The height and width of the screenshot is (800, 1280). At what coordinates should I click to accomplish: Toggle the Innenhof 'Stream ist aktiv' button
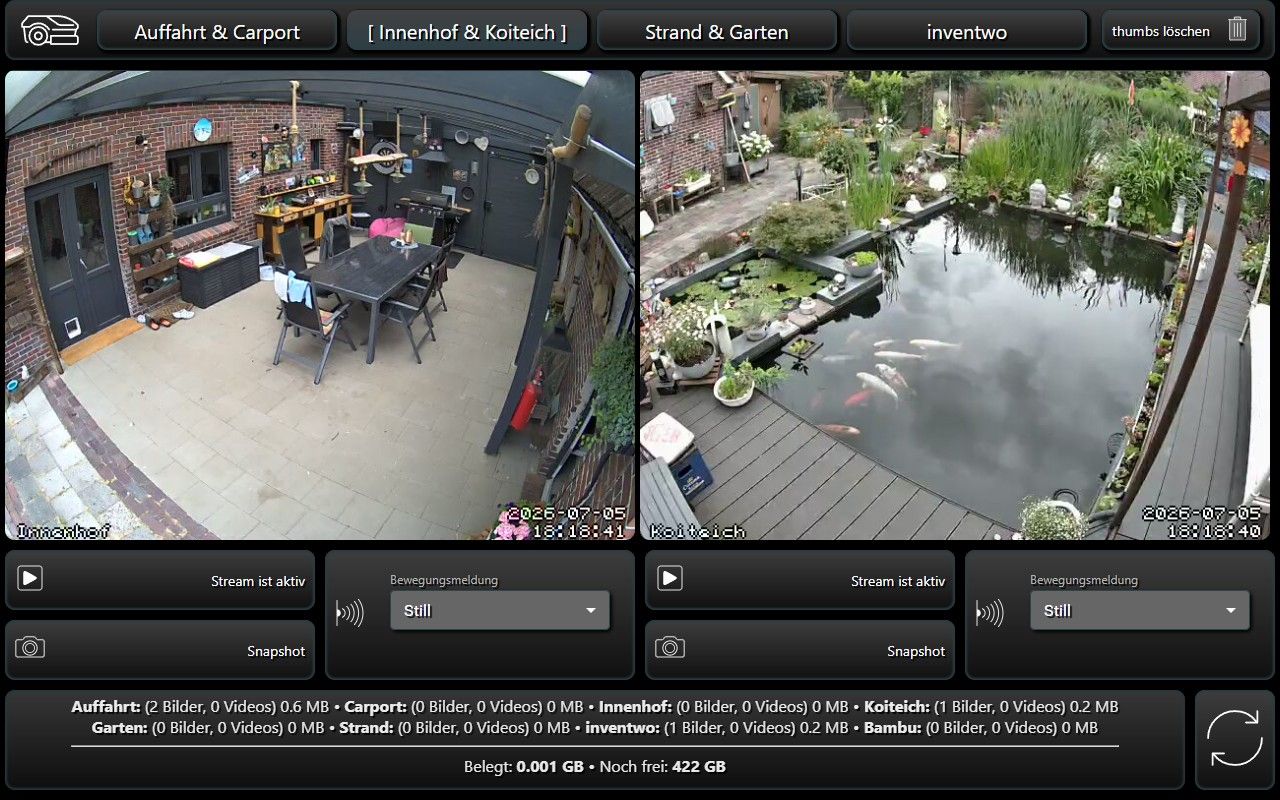click(x=160, y=580)
